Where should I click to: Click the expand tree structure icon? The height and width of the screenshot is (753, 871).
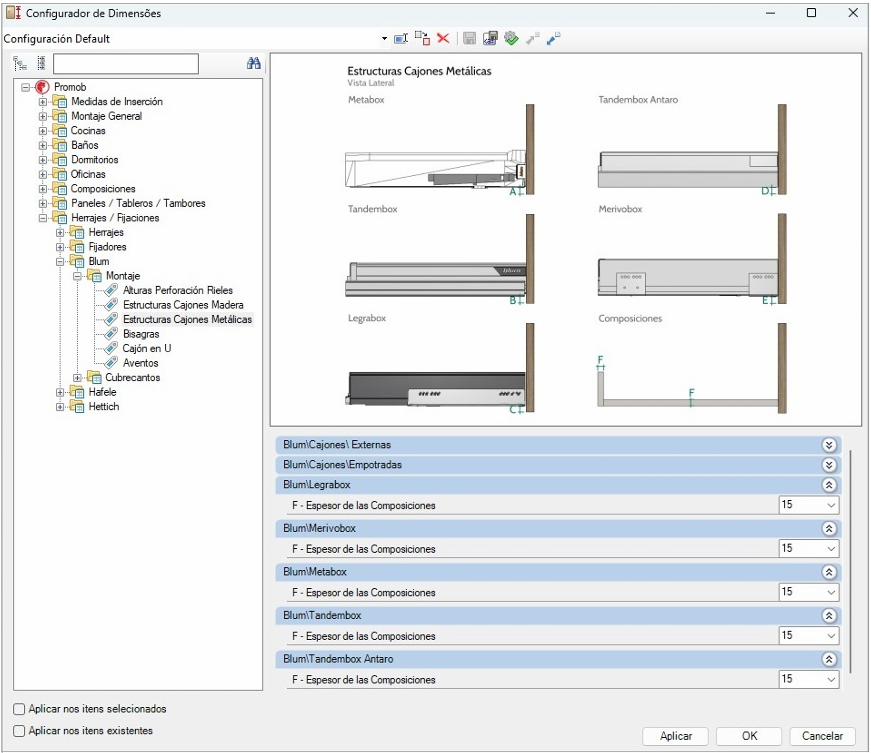tap(20, 63)
